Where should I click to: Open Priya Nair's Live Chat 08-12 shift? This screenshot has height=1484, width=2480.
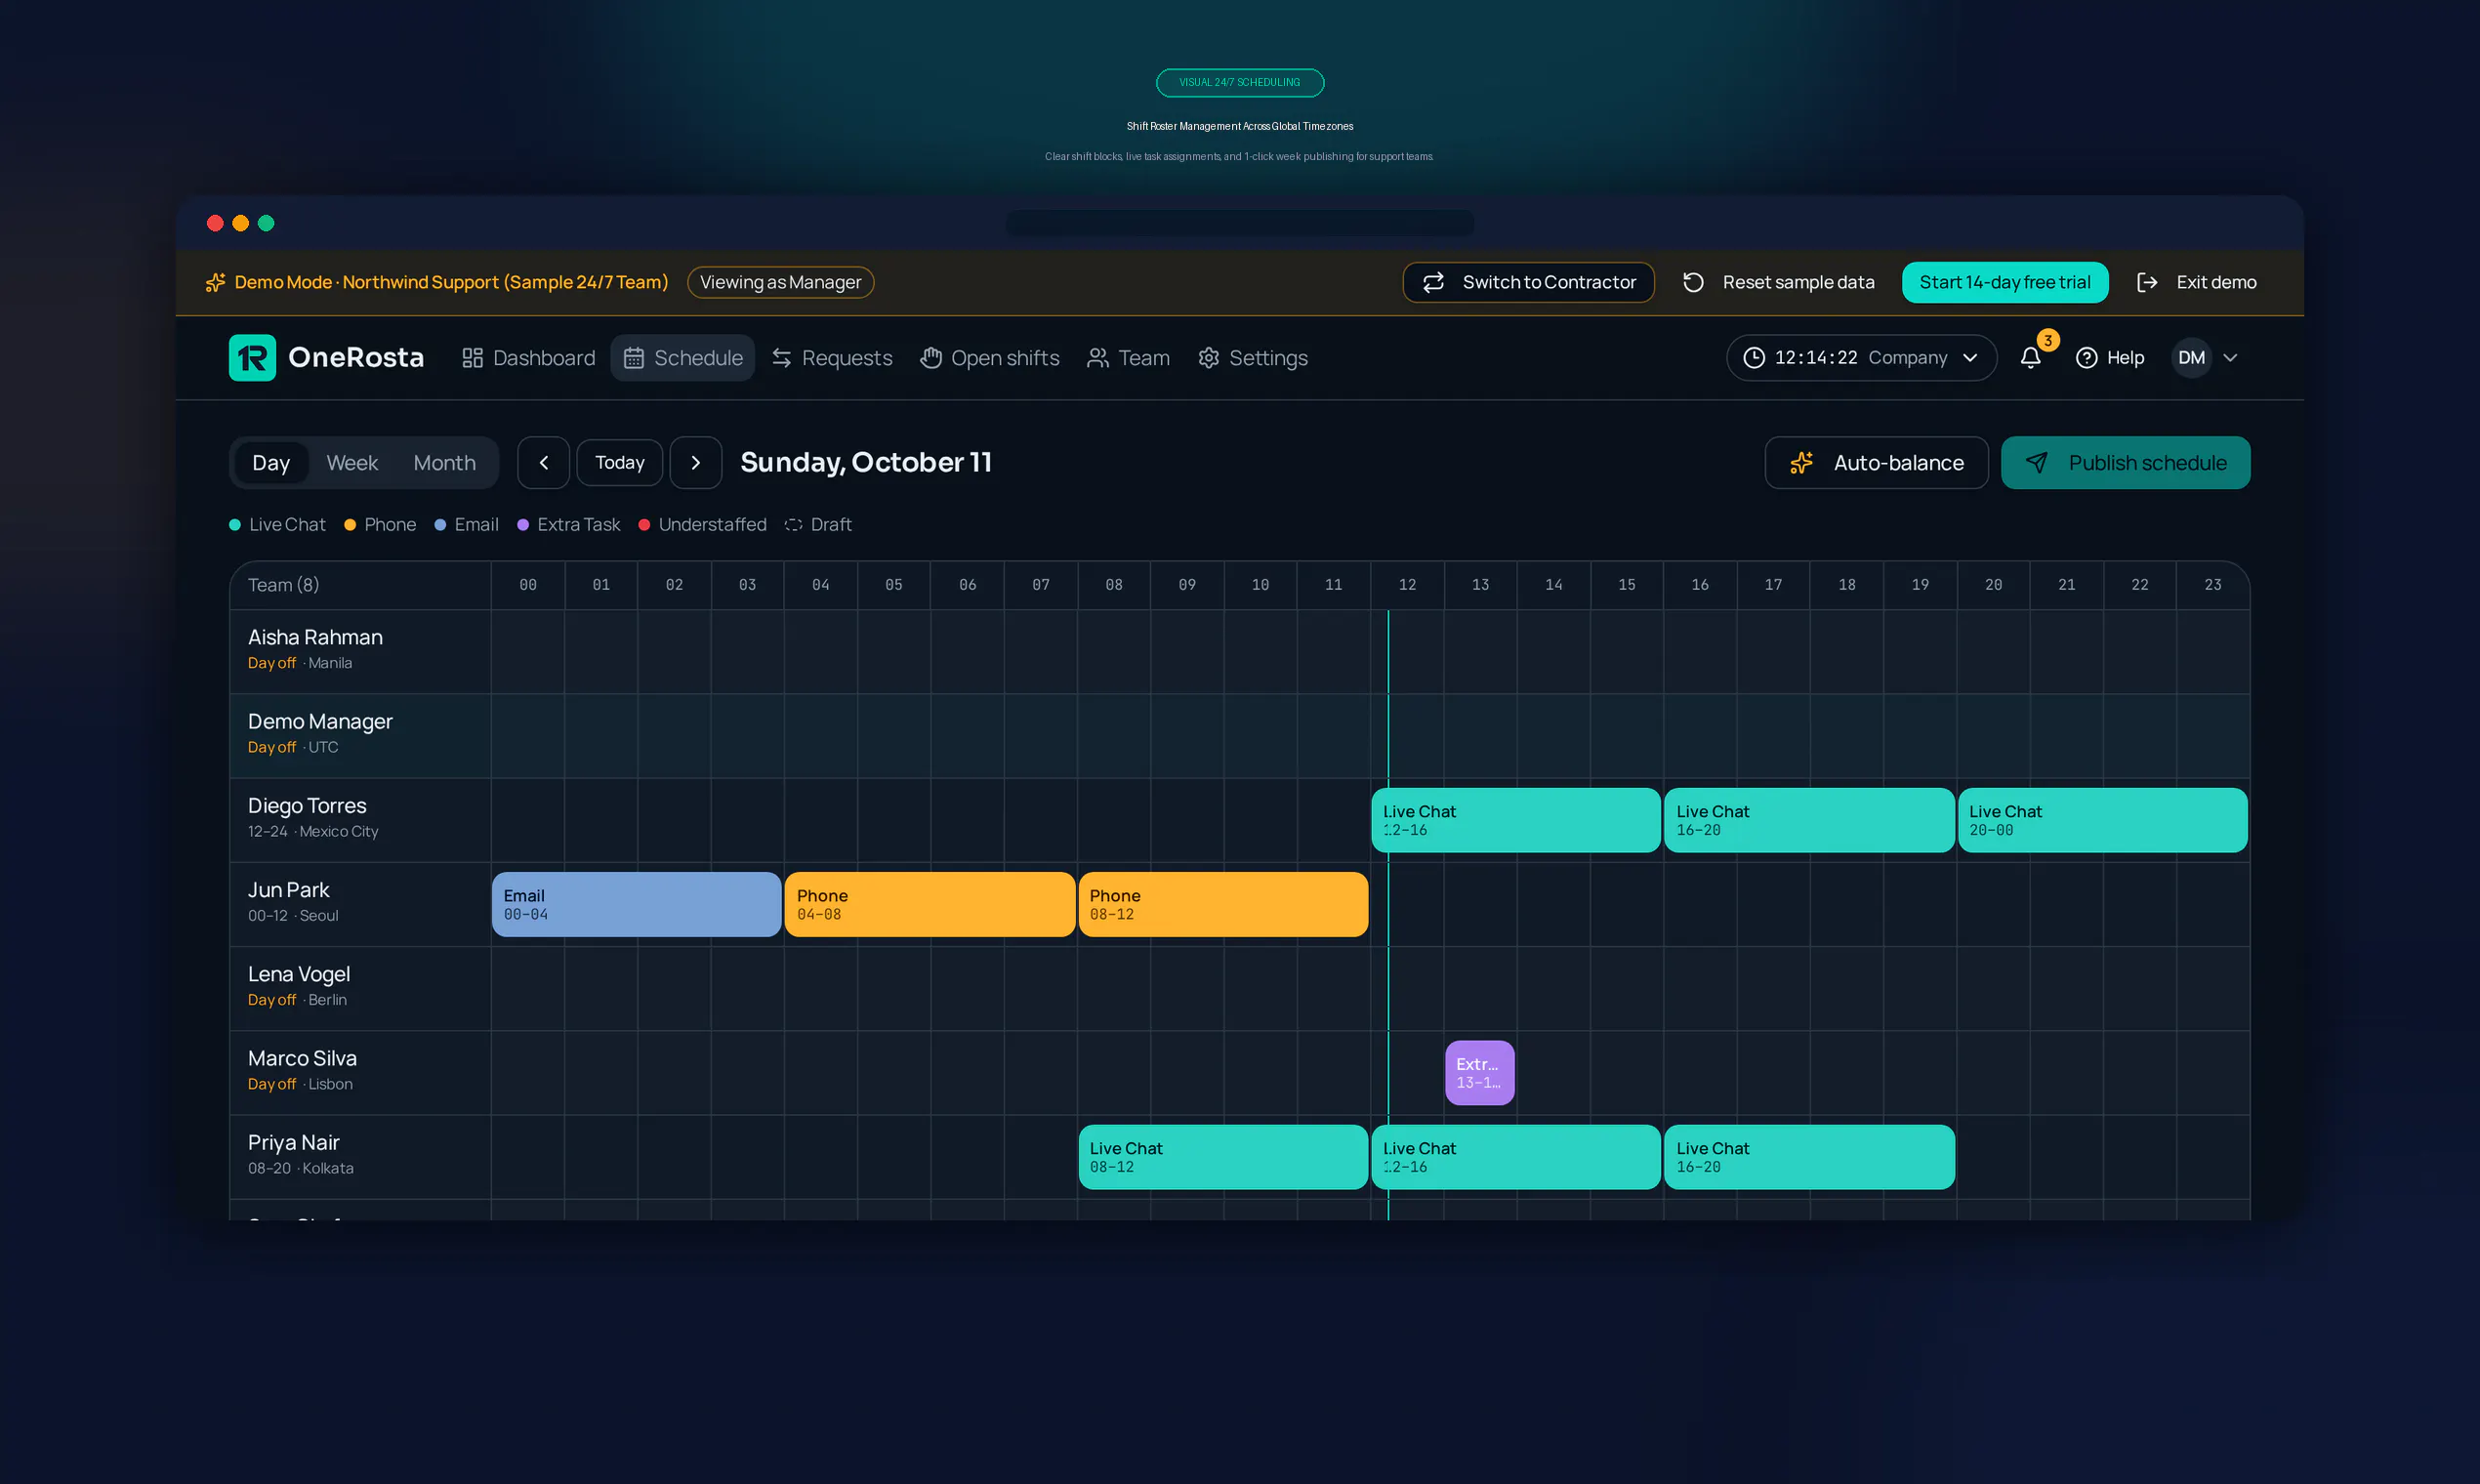(1222, 1156)
